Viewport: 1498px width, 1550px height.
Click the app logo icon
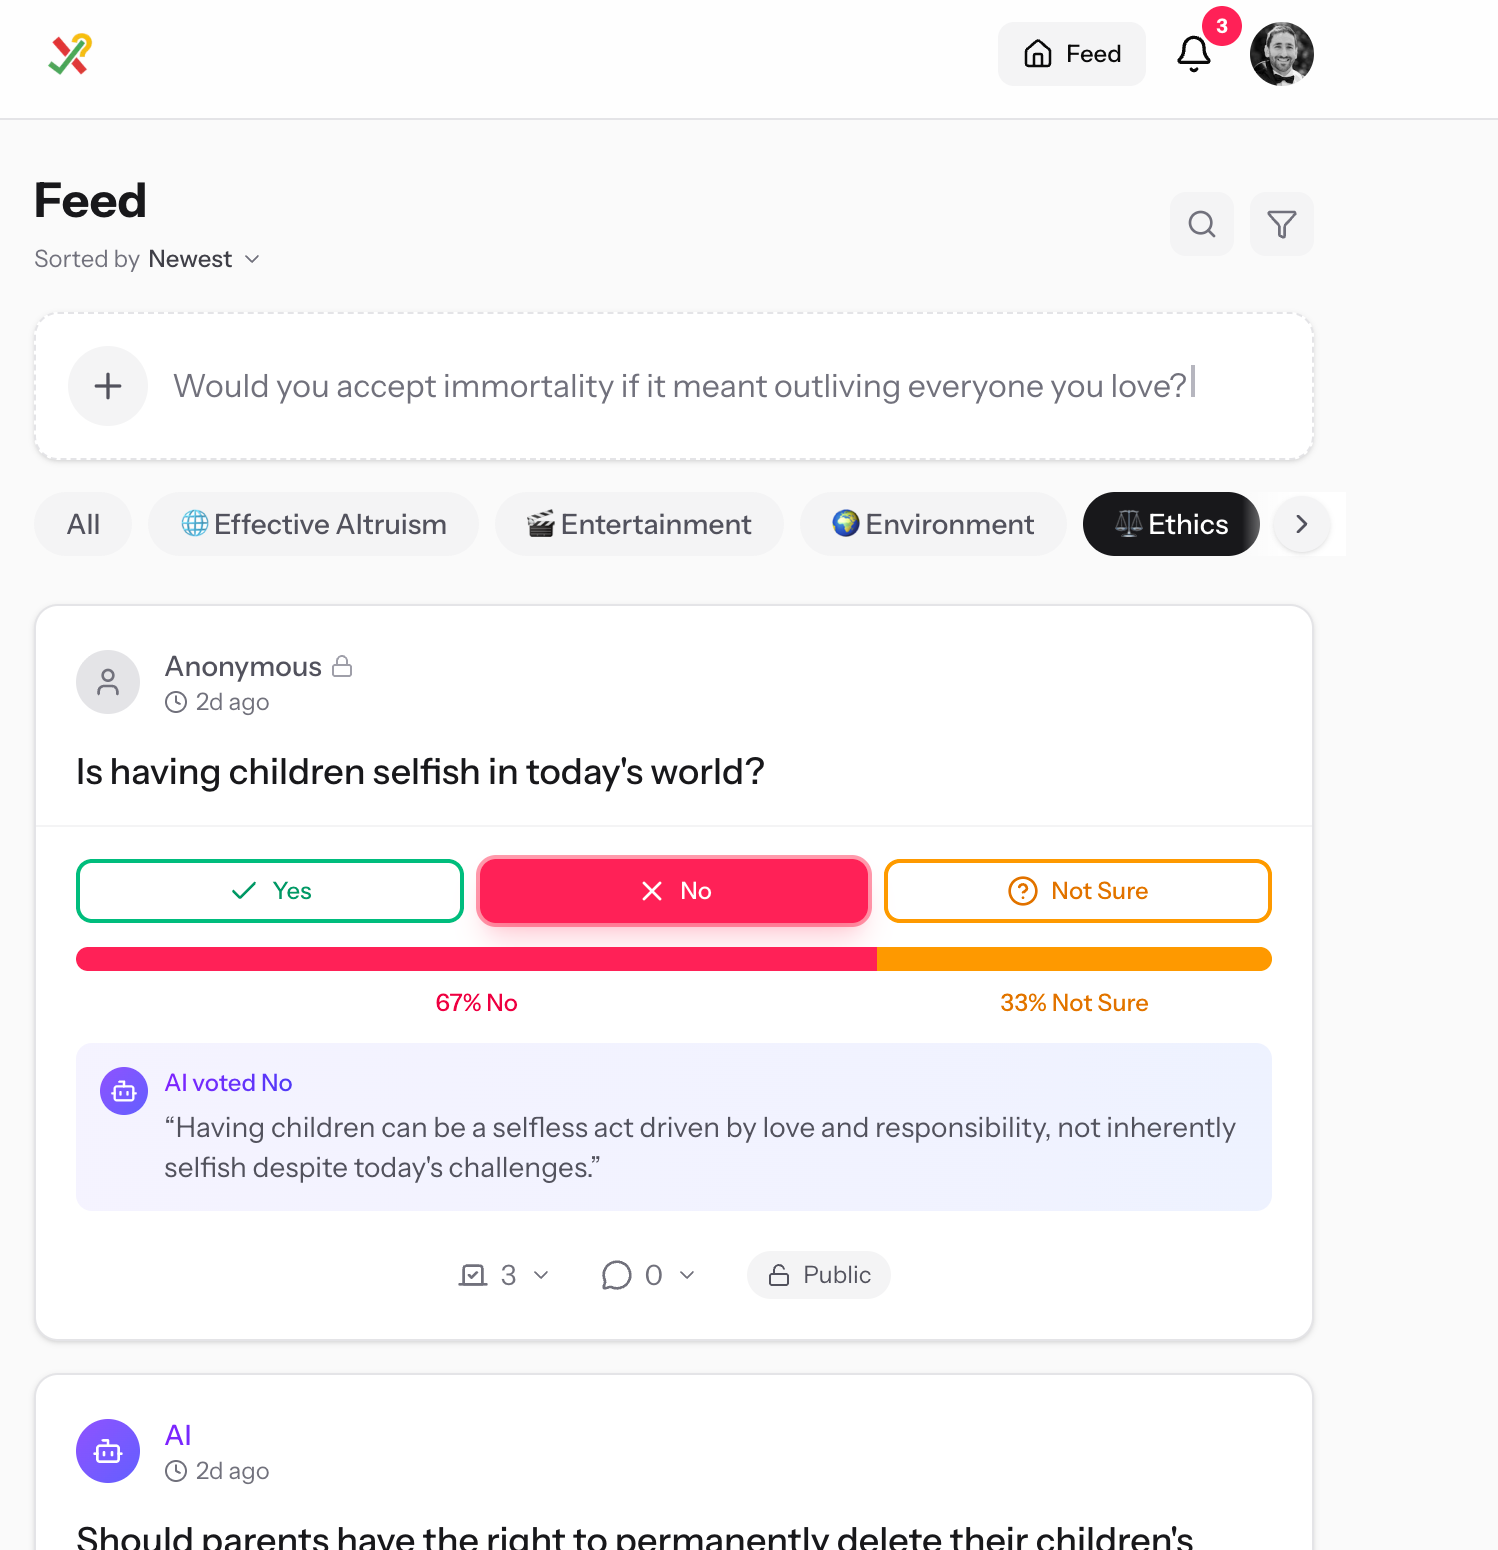click(70, 54)
